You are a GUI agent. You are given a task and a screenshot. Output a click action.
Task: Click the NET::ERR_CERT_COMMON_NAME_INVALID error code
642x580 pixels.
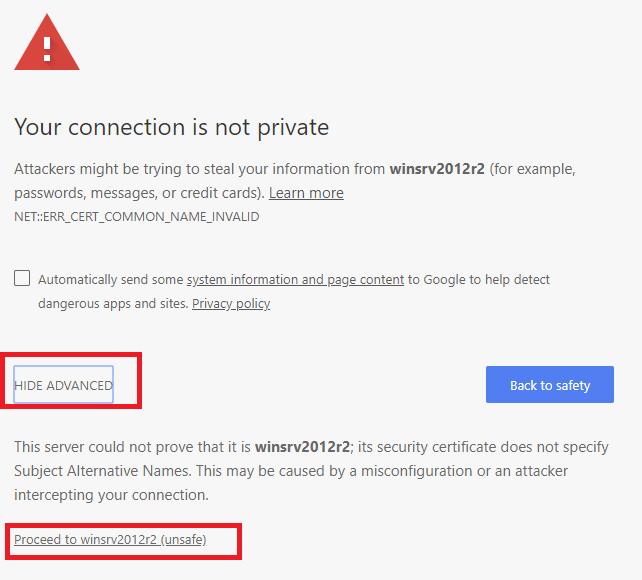tap(137, 217)
